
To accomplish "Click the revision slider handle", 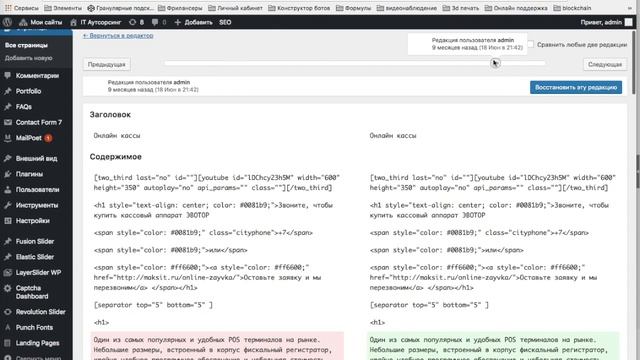I will [x=495, y=63].
